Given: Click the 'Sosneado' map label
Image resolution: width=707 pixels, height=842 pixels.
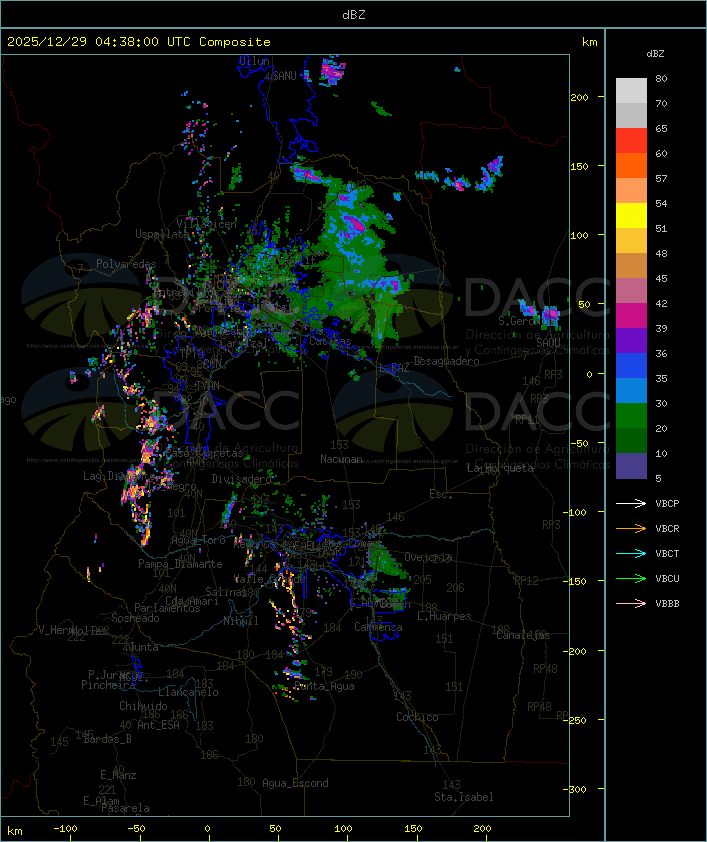Looking at the screenshot, I should pos(136,618).
